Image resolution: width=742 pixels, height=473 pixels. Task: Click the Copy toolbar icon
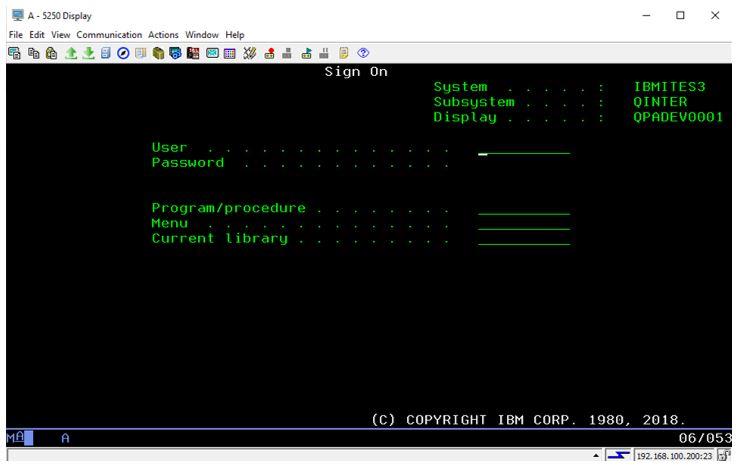33,53
